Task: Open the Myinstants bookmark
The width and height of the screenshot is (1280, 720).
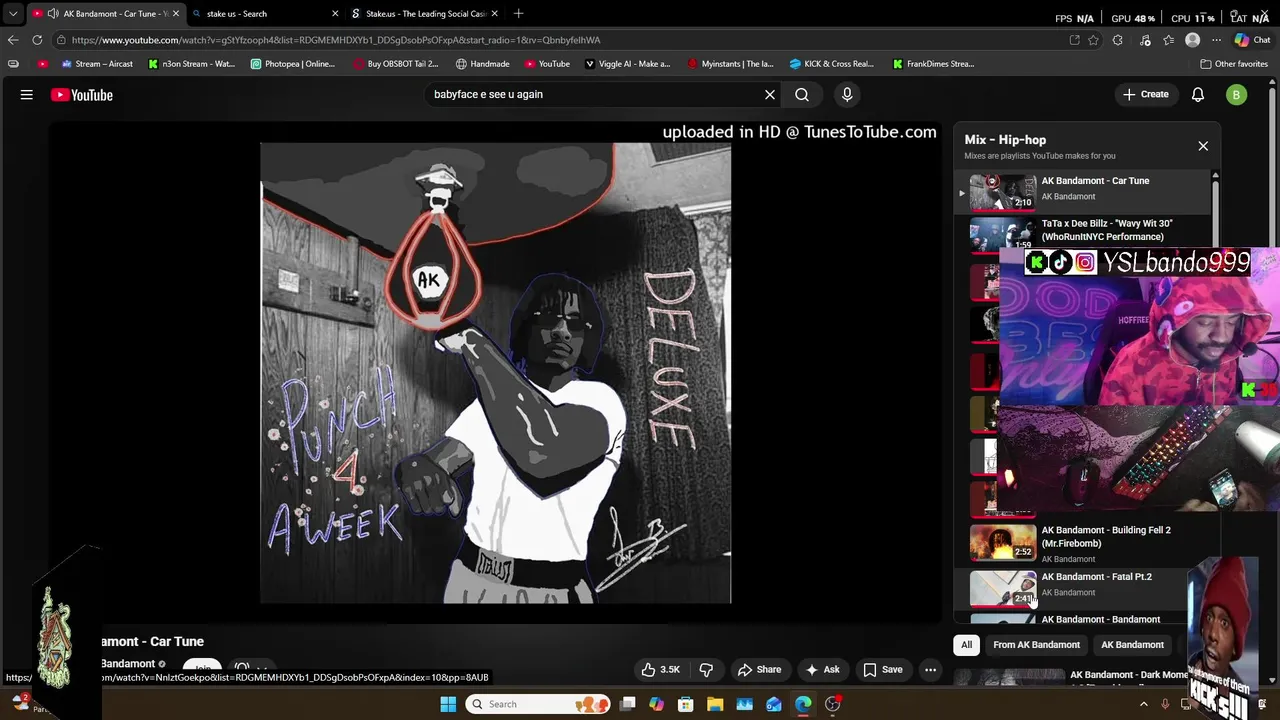Action: tap(731, 64)
